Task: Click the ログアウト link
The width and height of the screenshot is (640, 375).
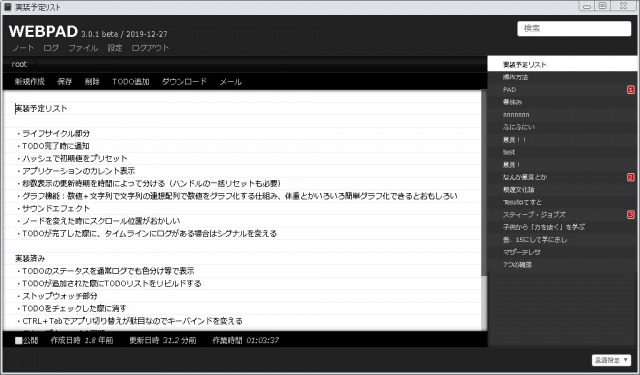Action: coord(150,48)
